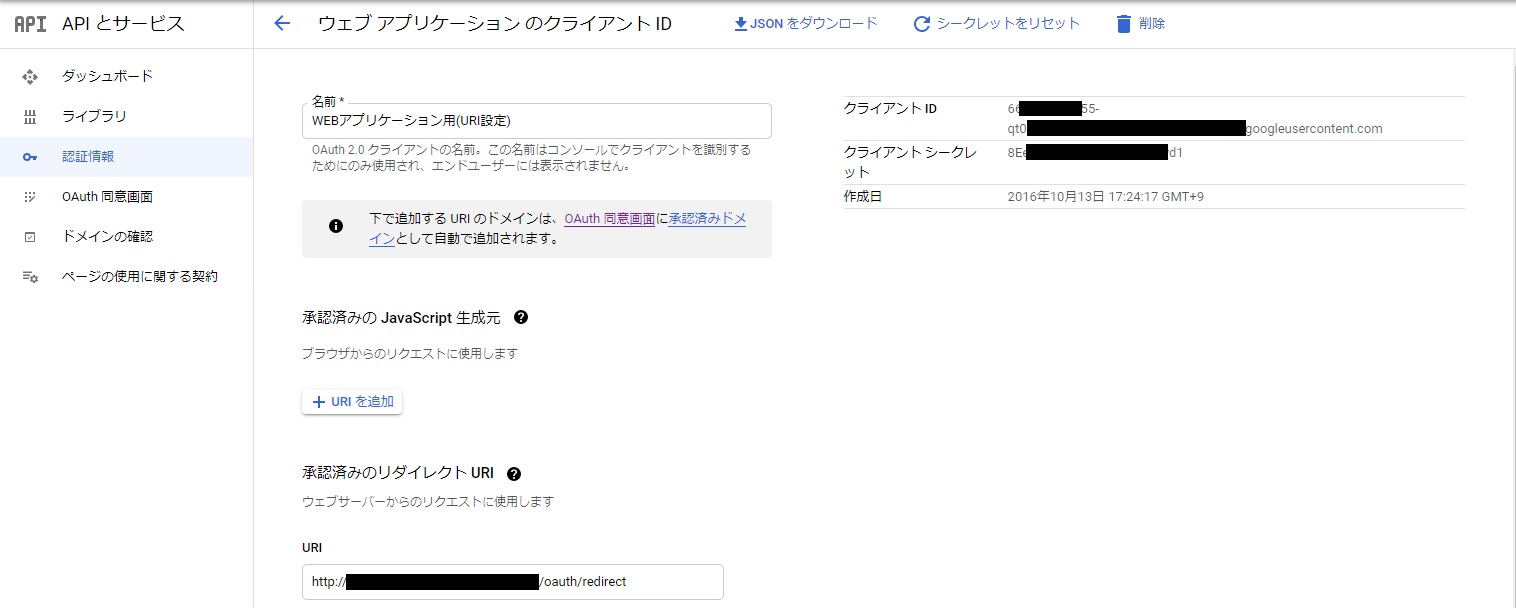The image size is (1516, 608).
Task: Click the OAuth 同意画面 sidebar icon
Action: (30, 197)
